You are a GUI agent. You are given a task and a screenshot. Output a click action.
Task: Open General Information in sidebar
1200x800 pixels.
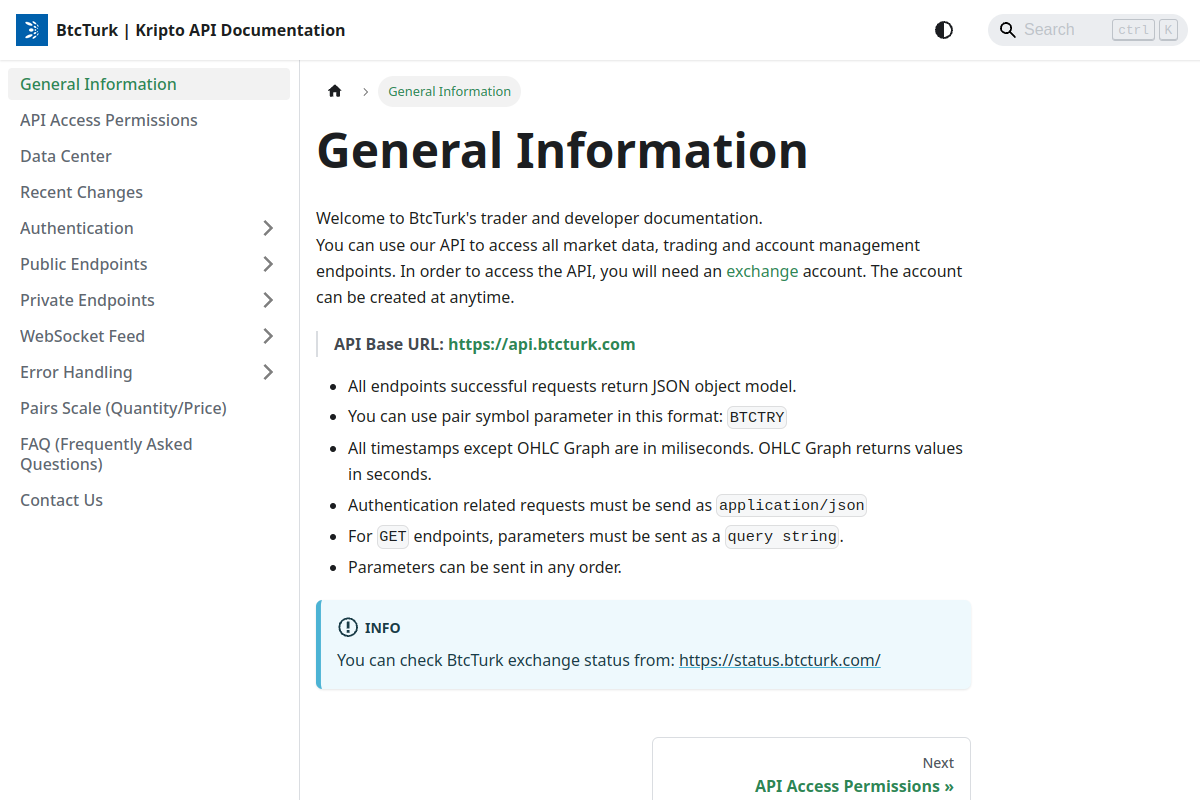149,84
